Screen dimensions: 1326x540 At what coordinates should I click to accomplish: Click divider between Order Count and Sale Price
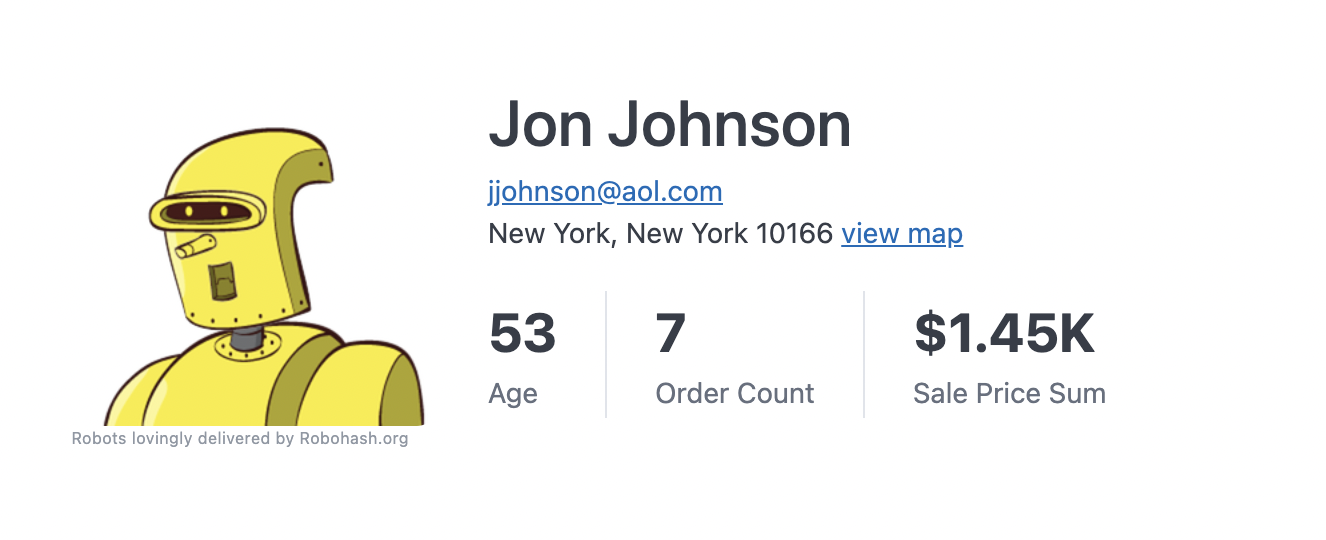tap(864, 354)
